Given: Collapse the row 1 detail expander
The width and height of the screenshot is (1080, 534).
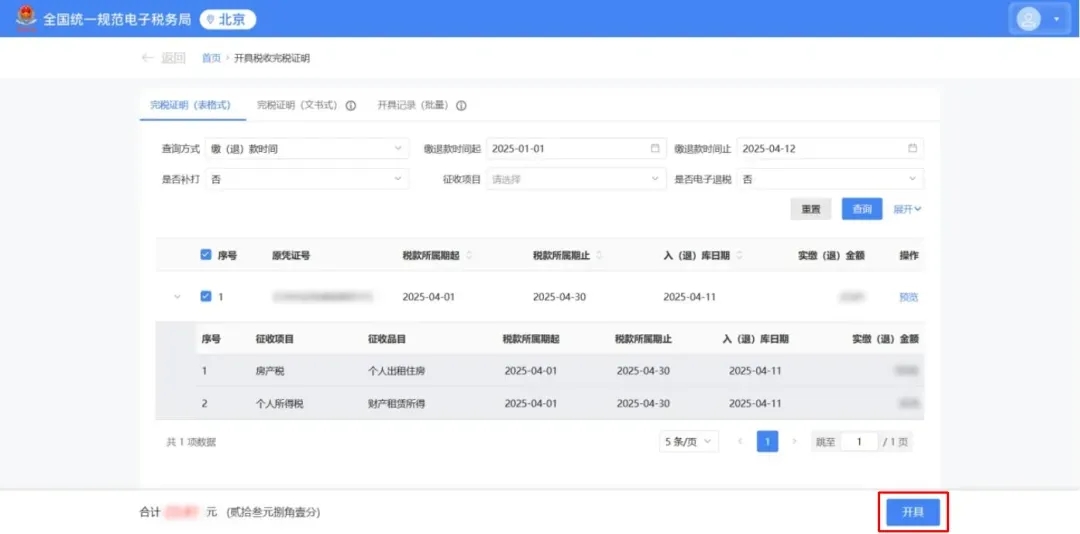Looking at the screenshot, I should tap(177, 296).
